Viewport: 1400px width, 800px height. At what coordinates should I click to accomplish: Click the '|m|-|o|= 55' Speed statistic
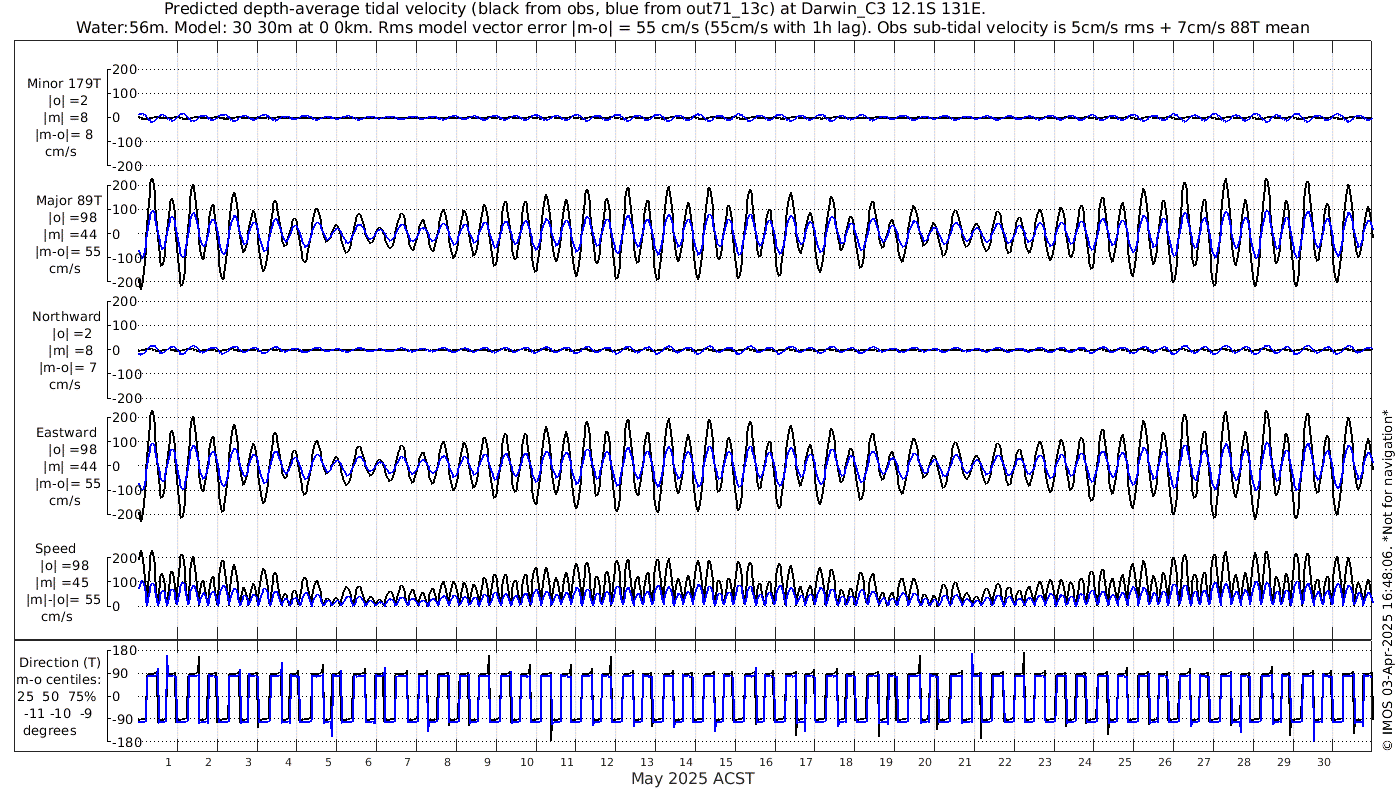click(x=64, y=600)
